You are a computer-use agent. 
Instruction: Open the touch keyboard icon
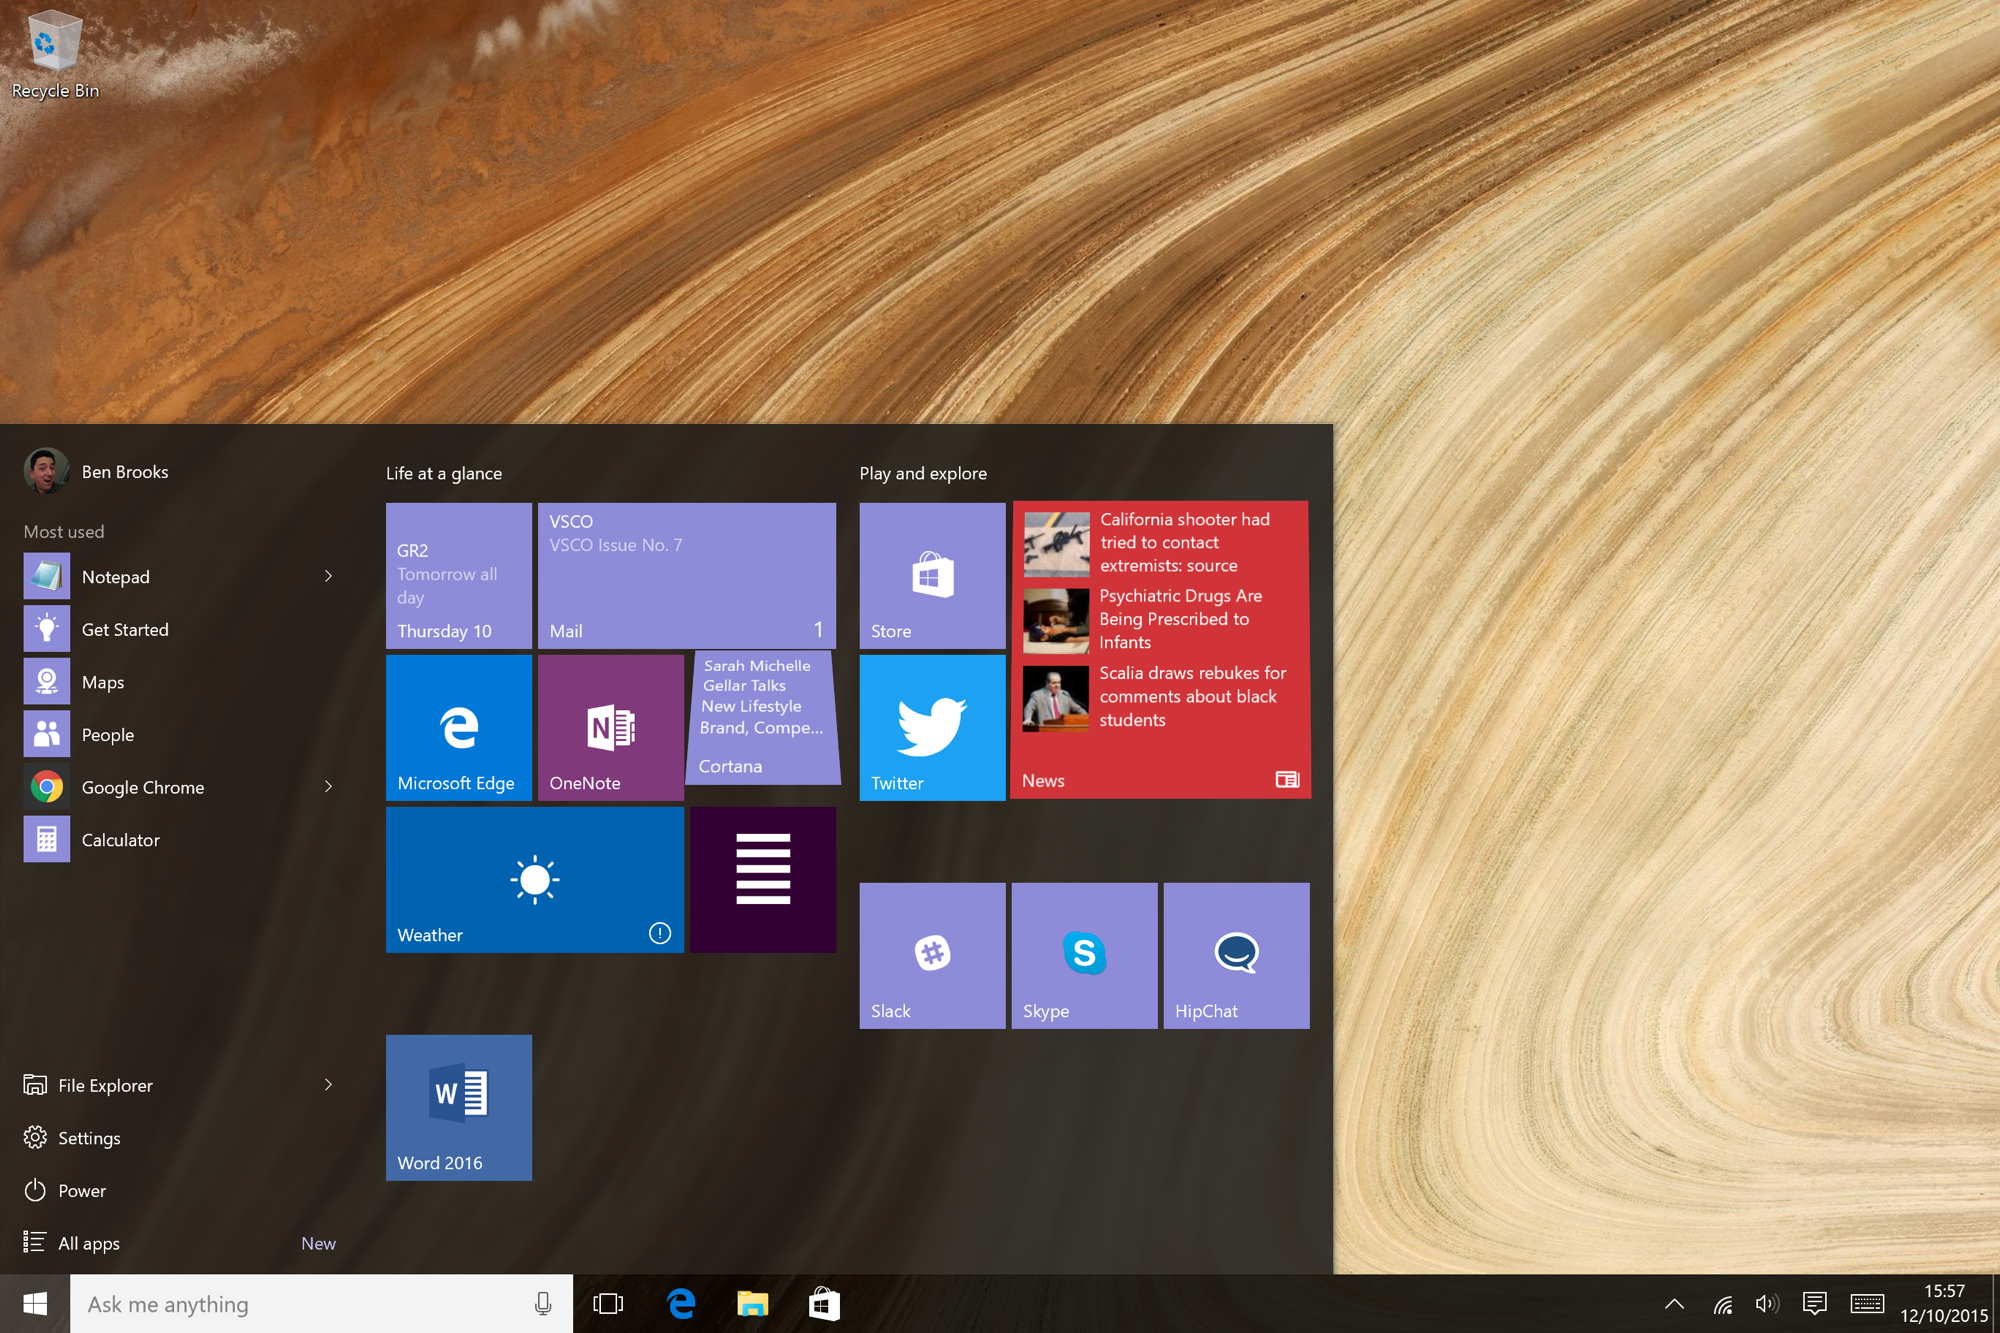1867,1304
